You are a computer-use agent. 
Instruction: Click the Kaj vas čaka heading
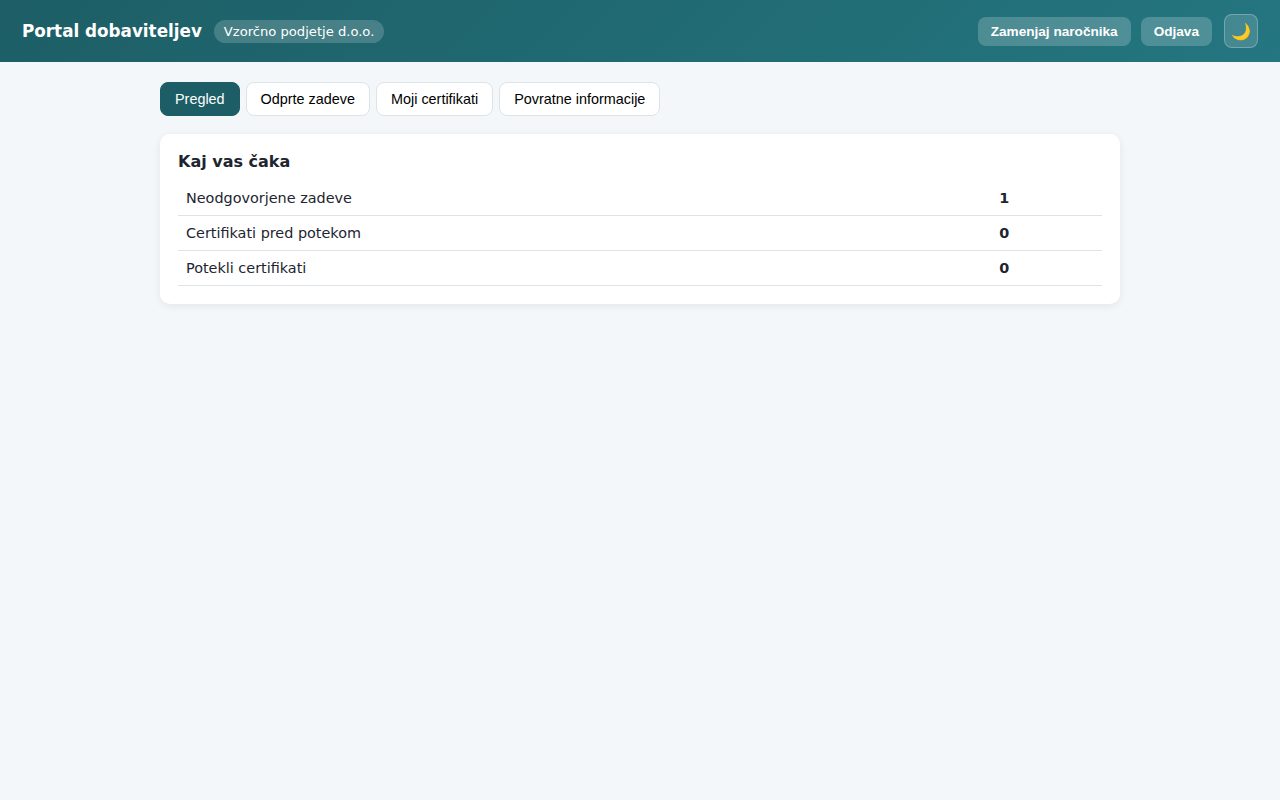pos(234,161)
